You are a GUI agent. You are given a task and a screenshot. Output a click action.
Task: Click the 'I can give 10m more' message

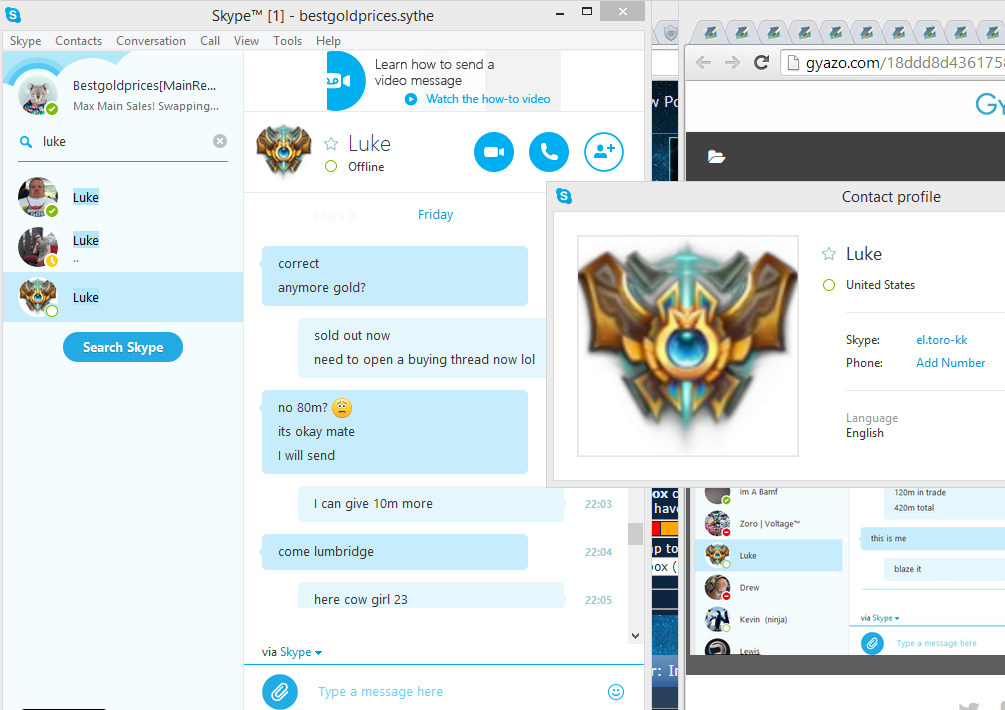[431, 504]
